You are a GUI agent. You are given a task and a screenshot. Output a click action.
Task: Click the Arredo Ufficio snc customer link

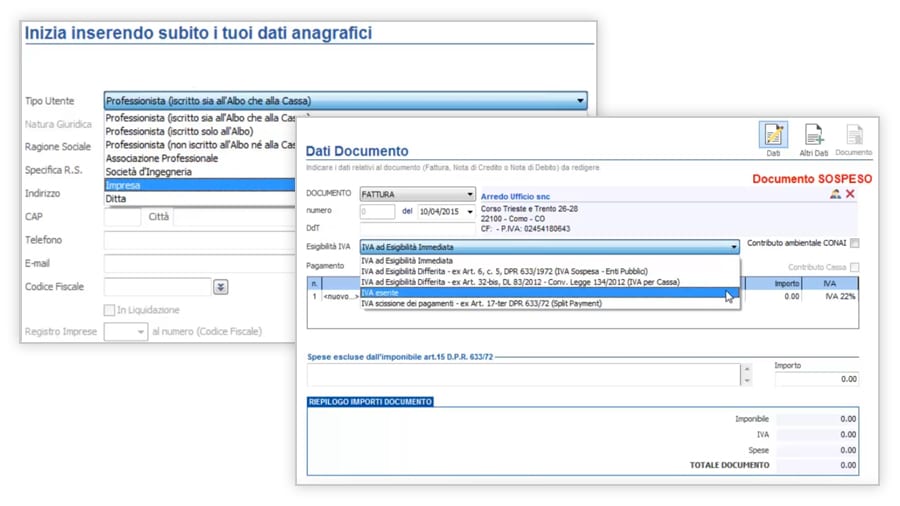(515, 197)
